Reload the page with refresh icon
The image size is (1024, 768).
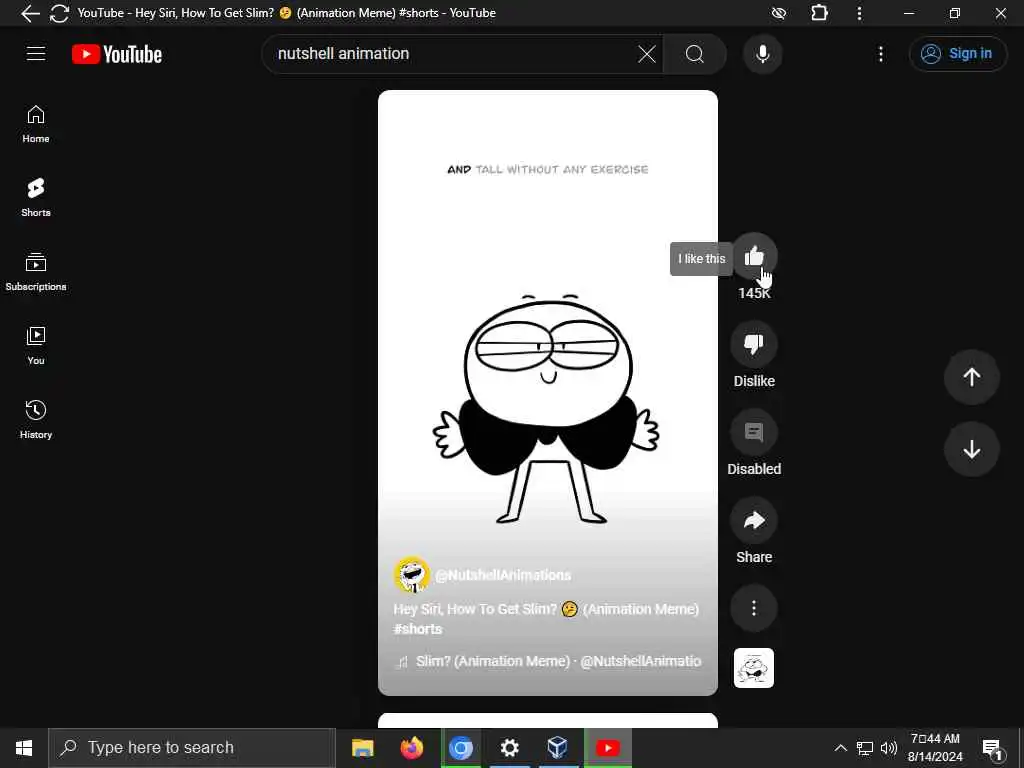click(59, 13)
